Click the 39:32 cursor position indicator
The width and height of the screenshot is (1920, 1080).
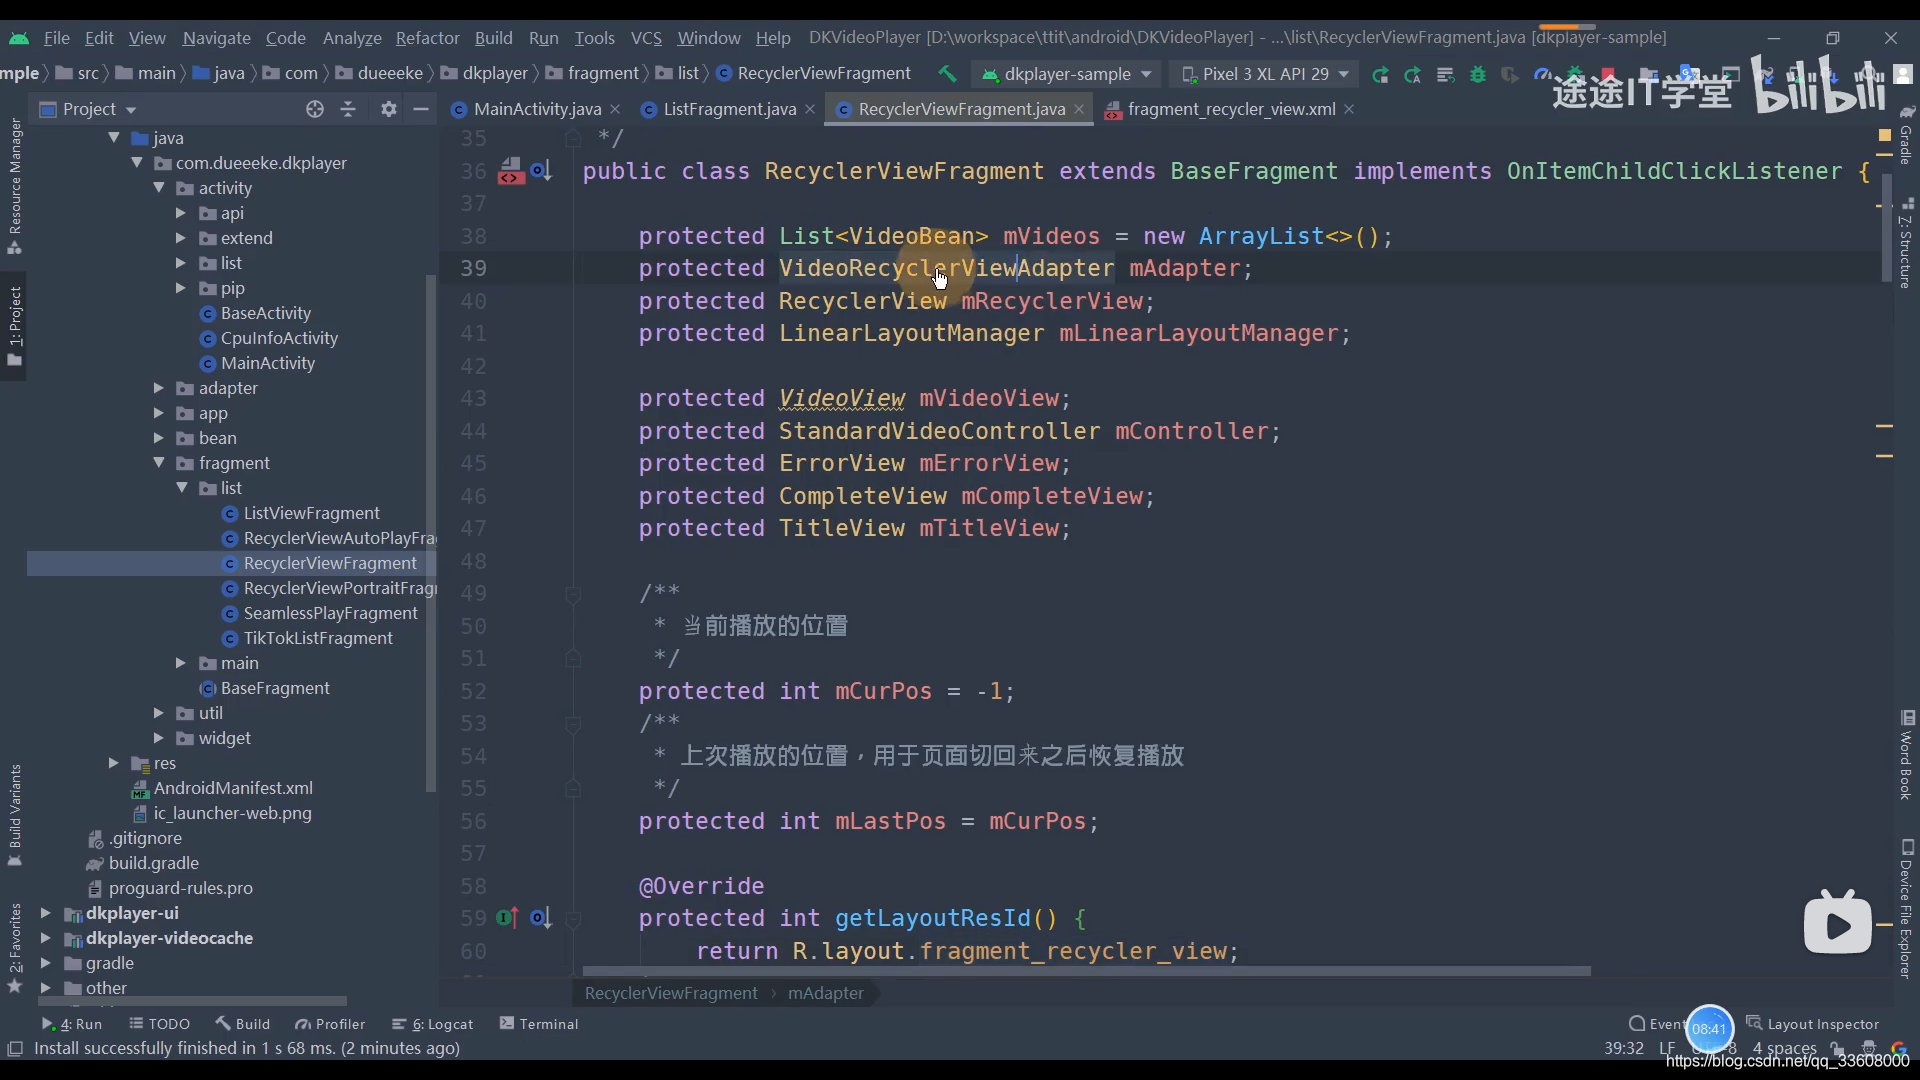click(1624, 1048)
